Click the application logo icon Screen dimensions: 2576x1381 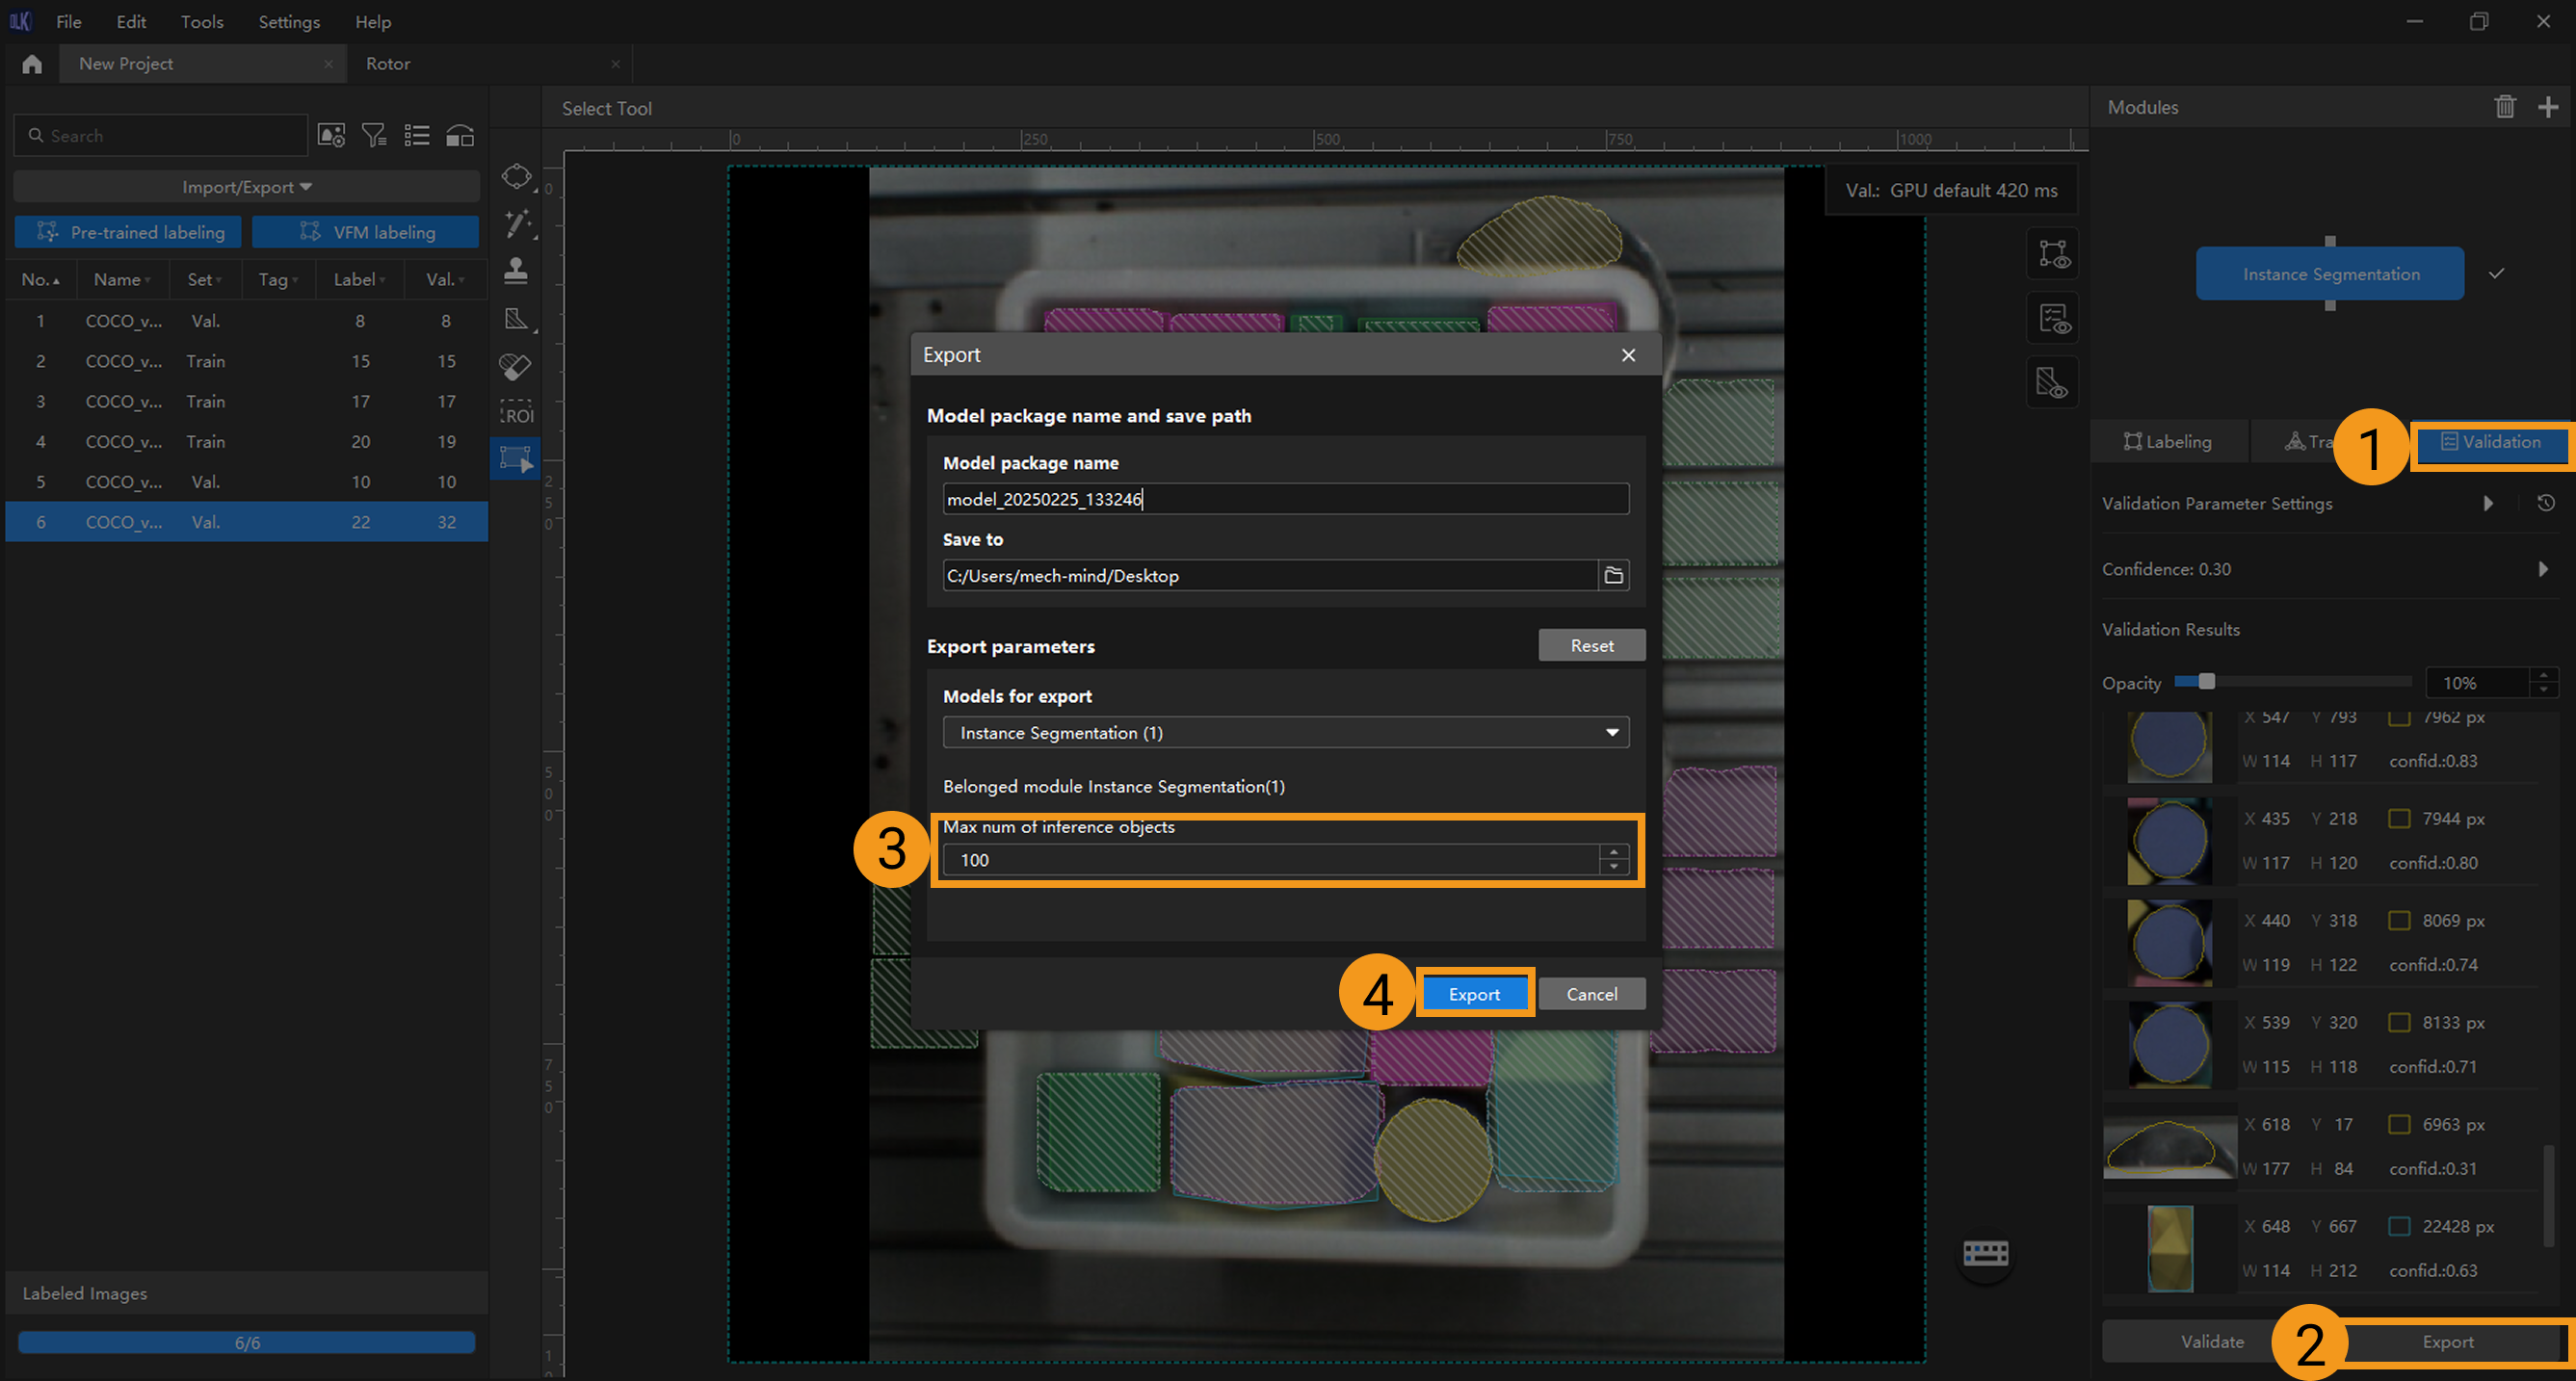point(20,21)
